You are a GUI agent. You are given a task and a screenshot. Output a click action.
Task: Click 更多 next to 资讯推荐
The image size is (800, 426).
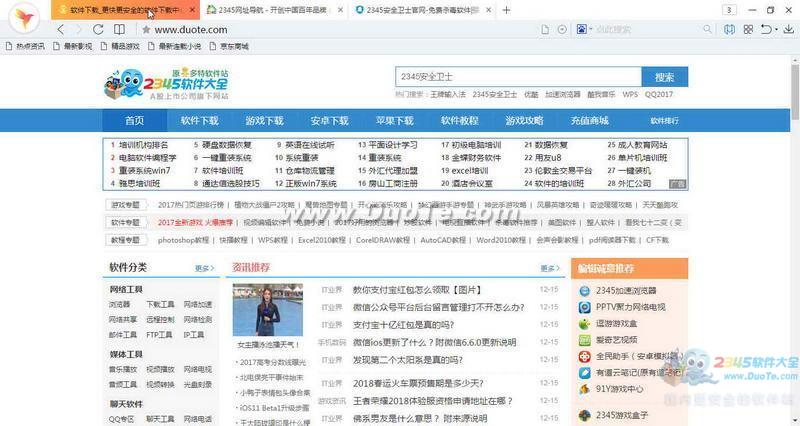(550, 268)
